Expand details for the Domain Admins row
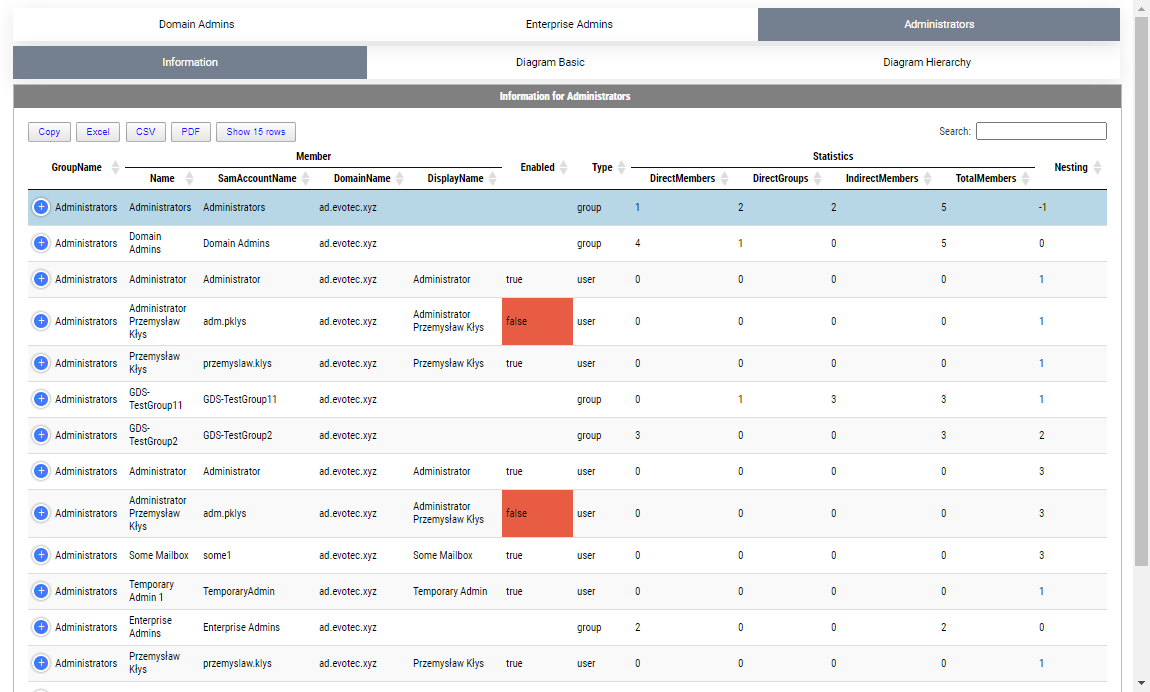 (40, 243)
